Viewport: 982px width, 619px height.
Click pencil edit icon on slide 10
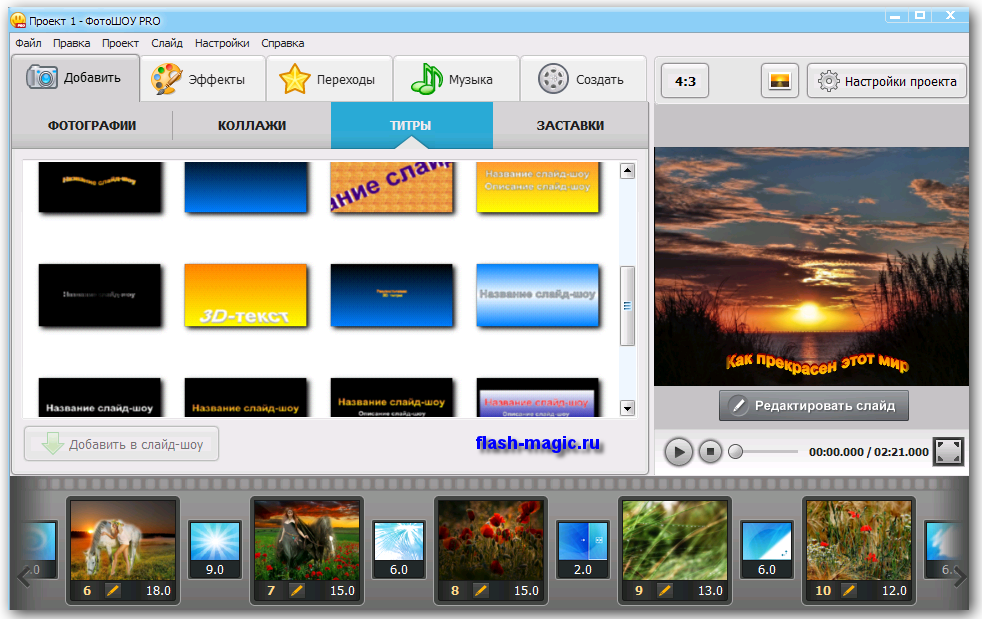click(x=849, y=590)
